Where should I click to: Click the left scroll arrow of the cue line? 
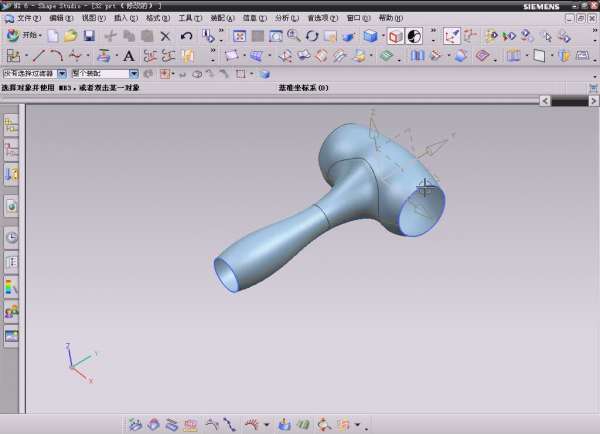click(545, 101)
